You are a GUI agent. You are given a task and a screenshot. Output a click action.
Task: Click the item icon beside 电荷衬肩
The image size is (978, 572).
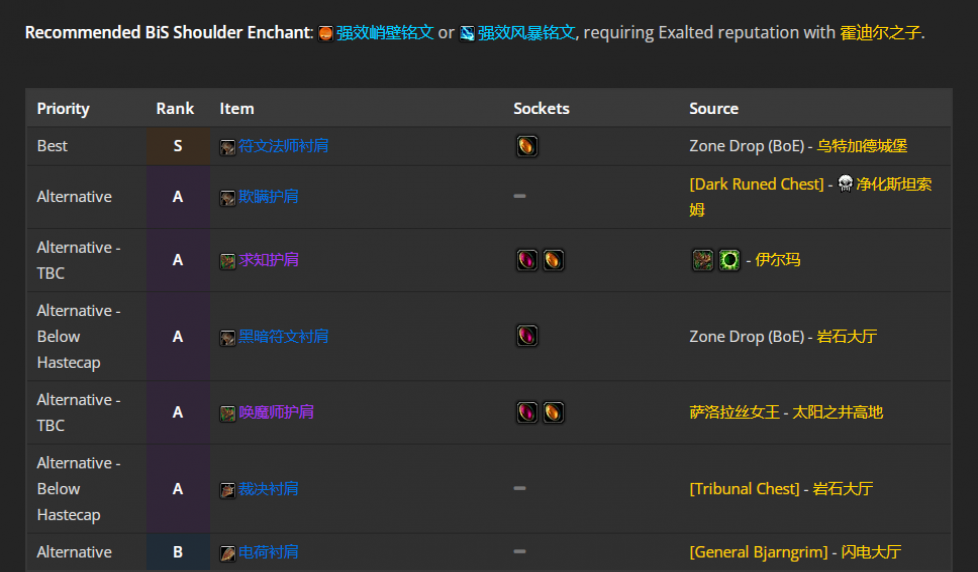(x=228, y=553)
